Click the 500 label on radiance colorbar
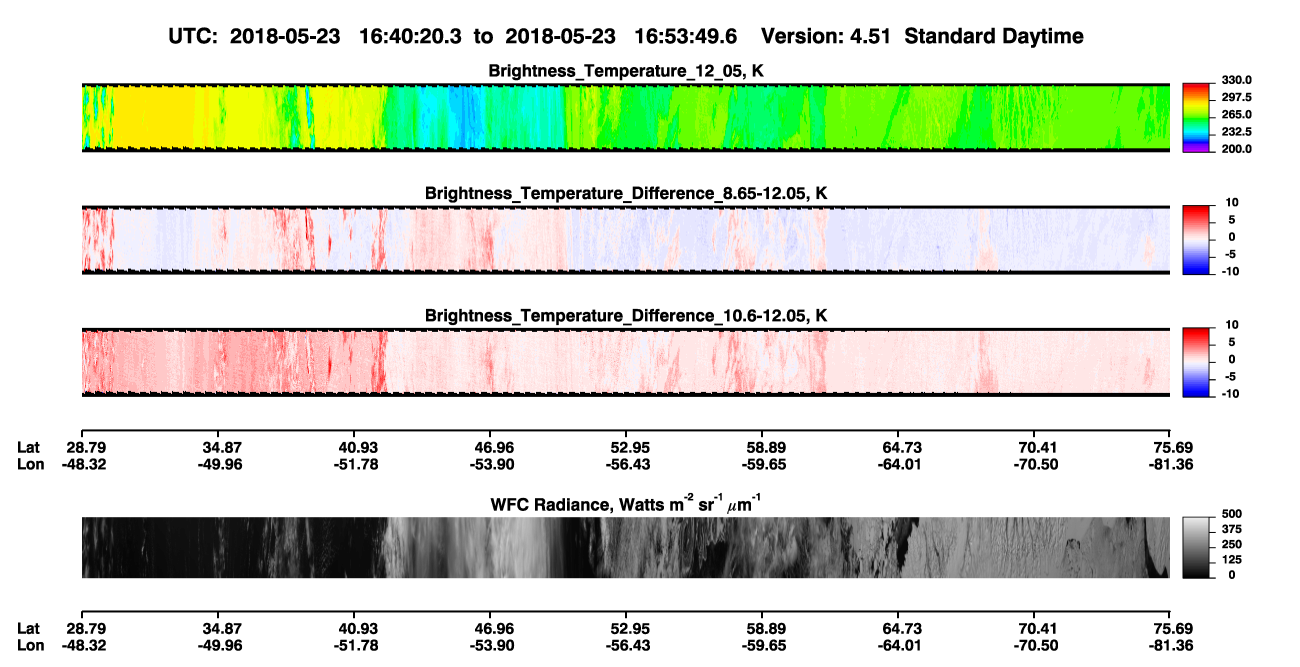 click(1234, 516)
